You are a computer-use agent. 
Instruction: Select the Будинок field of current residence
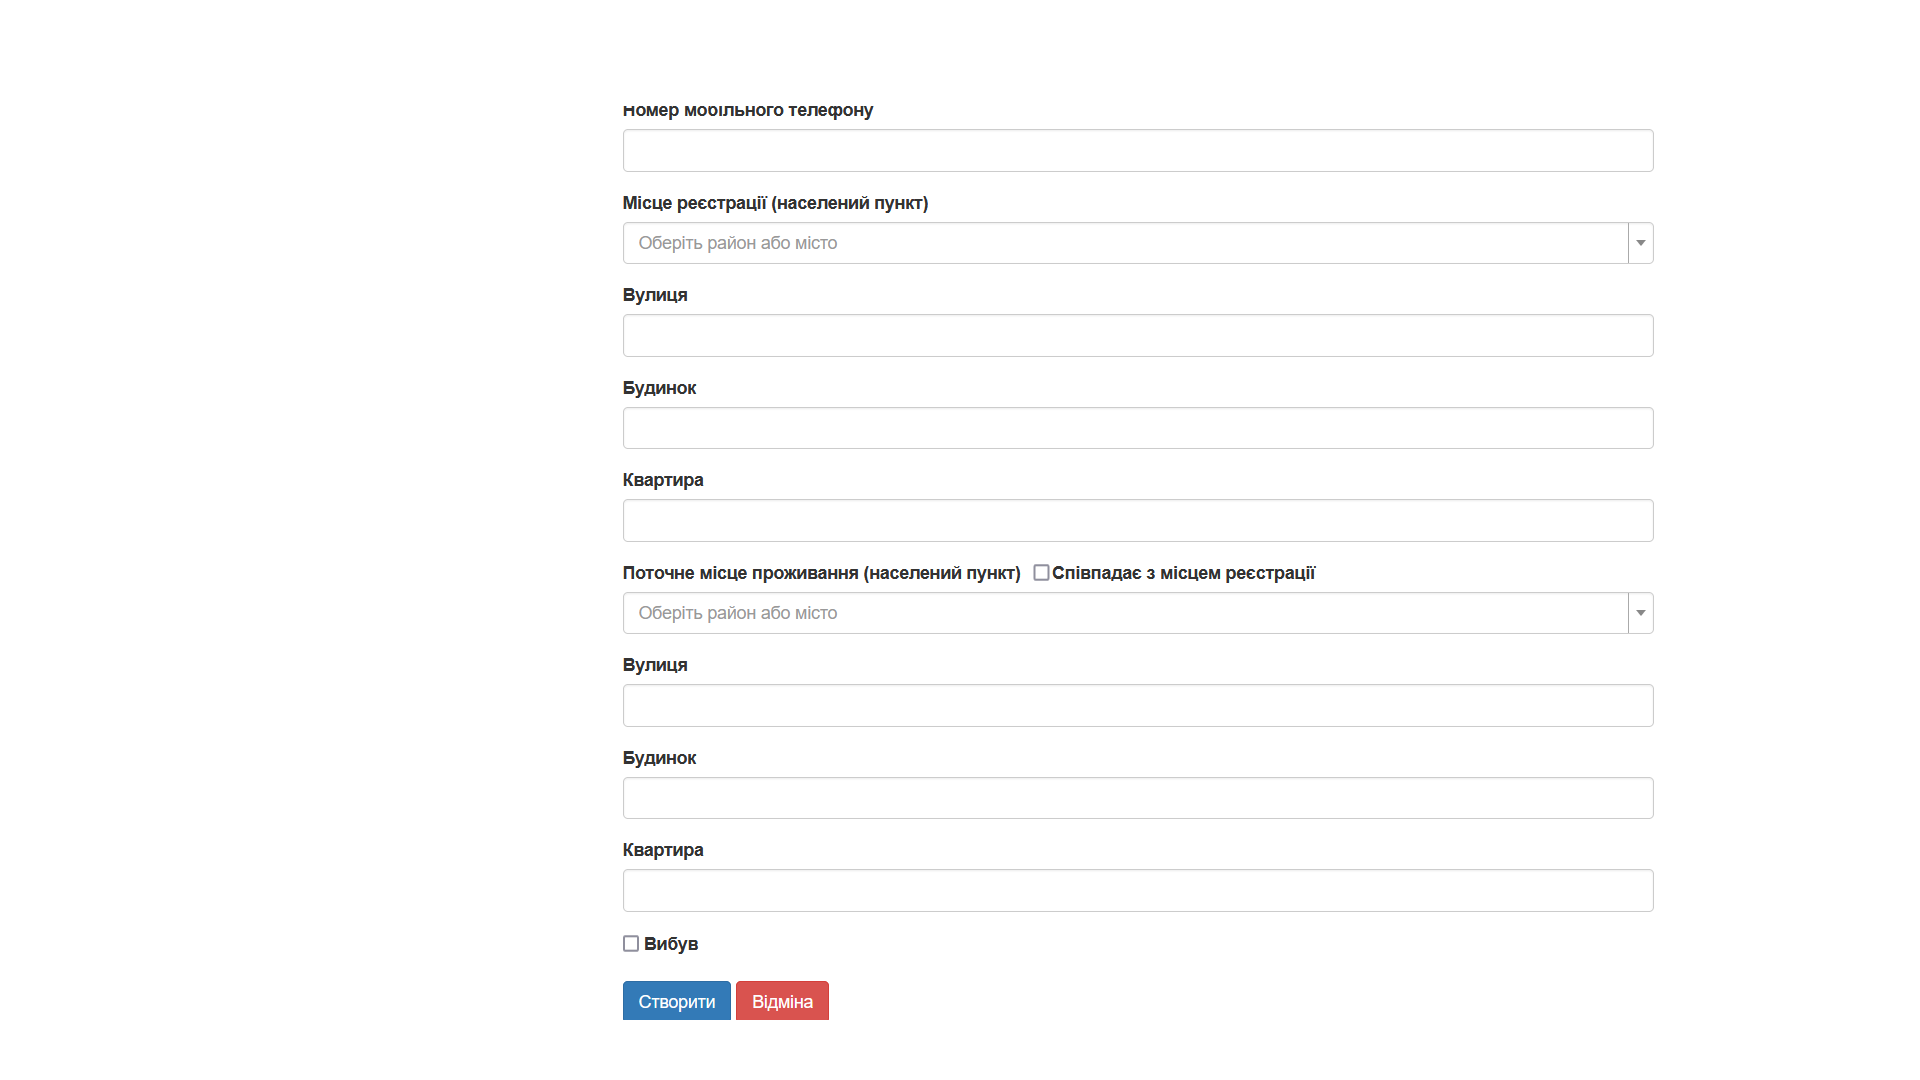coord(1138,798)
